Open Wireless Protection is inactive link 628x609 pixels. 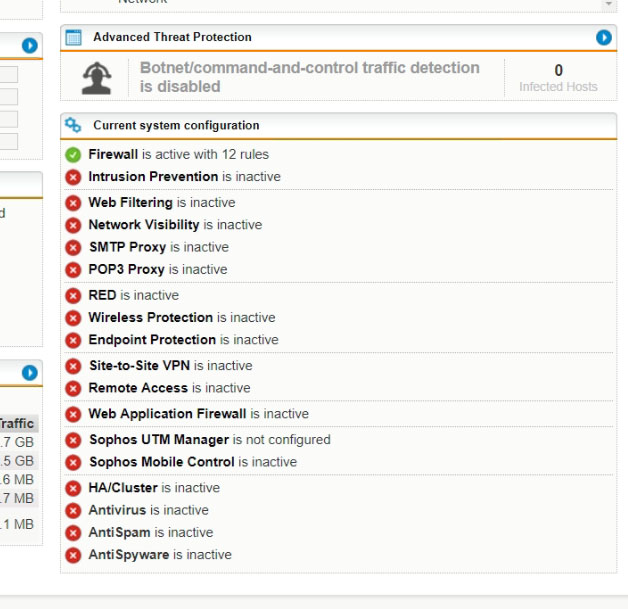(182, 318)
